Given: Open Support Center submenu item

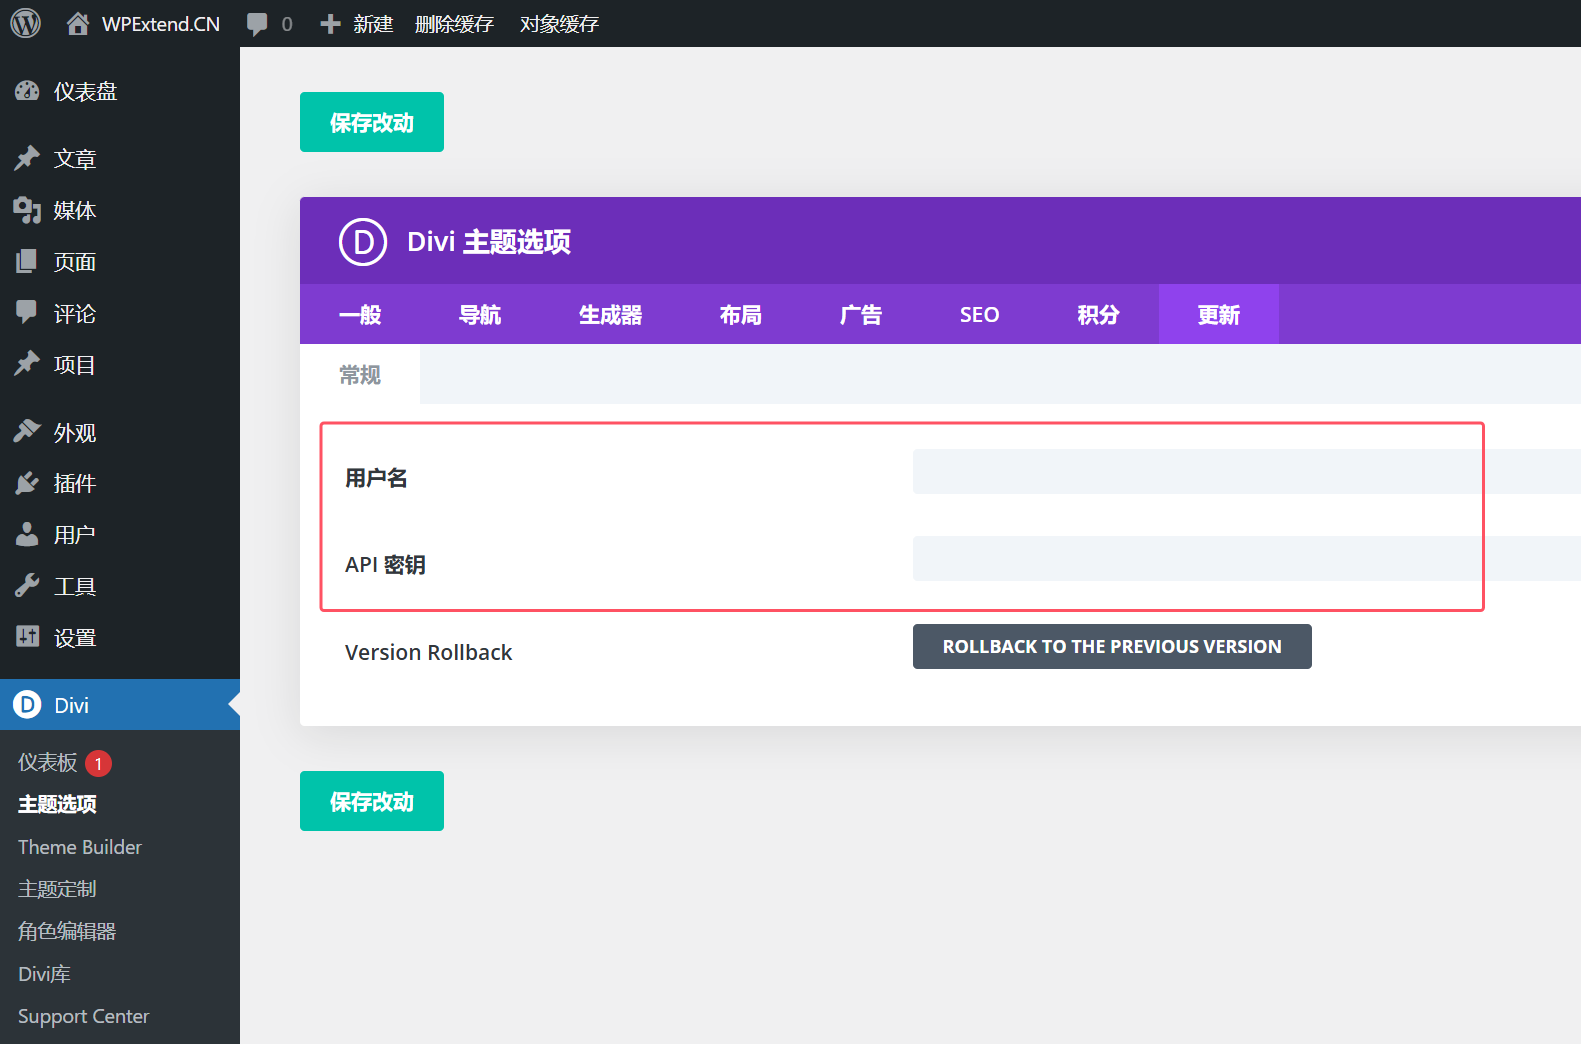Looking at the screenshot, I should point(84,1016).
